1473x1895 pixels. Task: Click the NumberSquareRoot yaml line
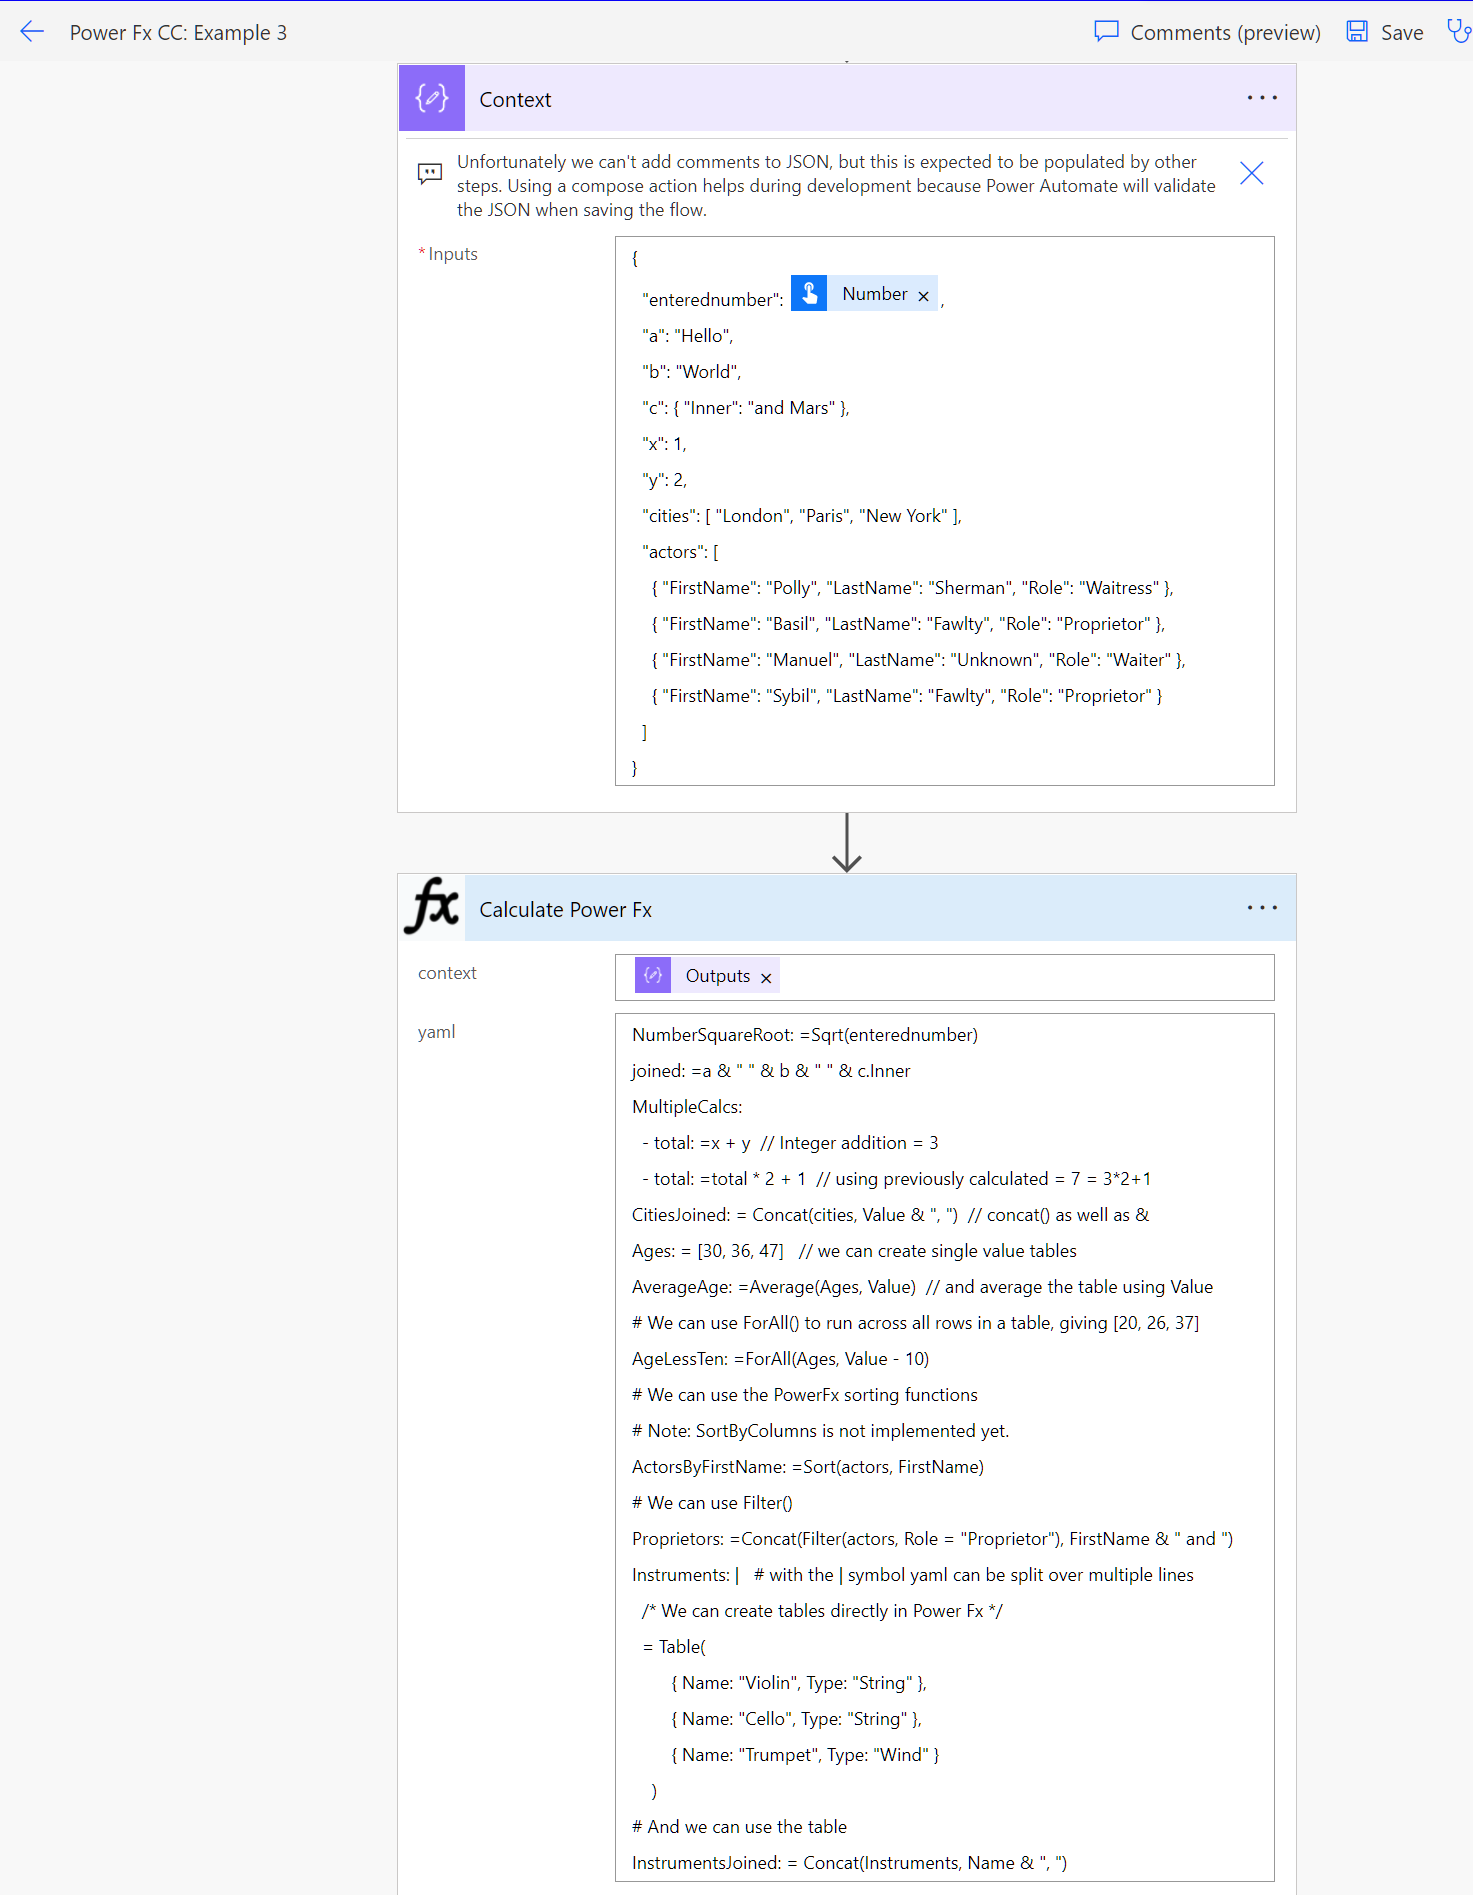point(805,1035)
